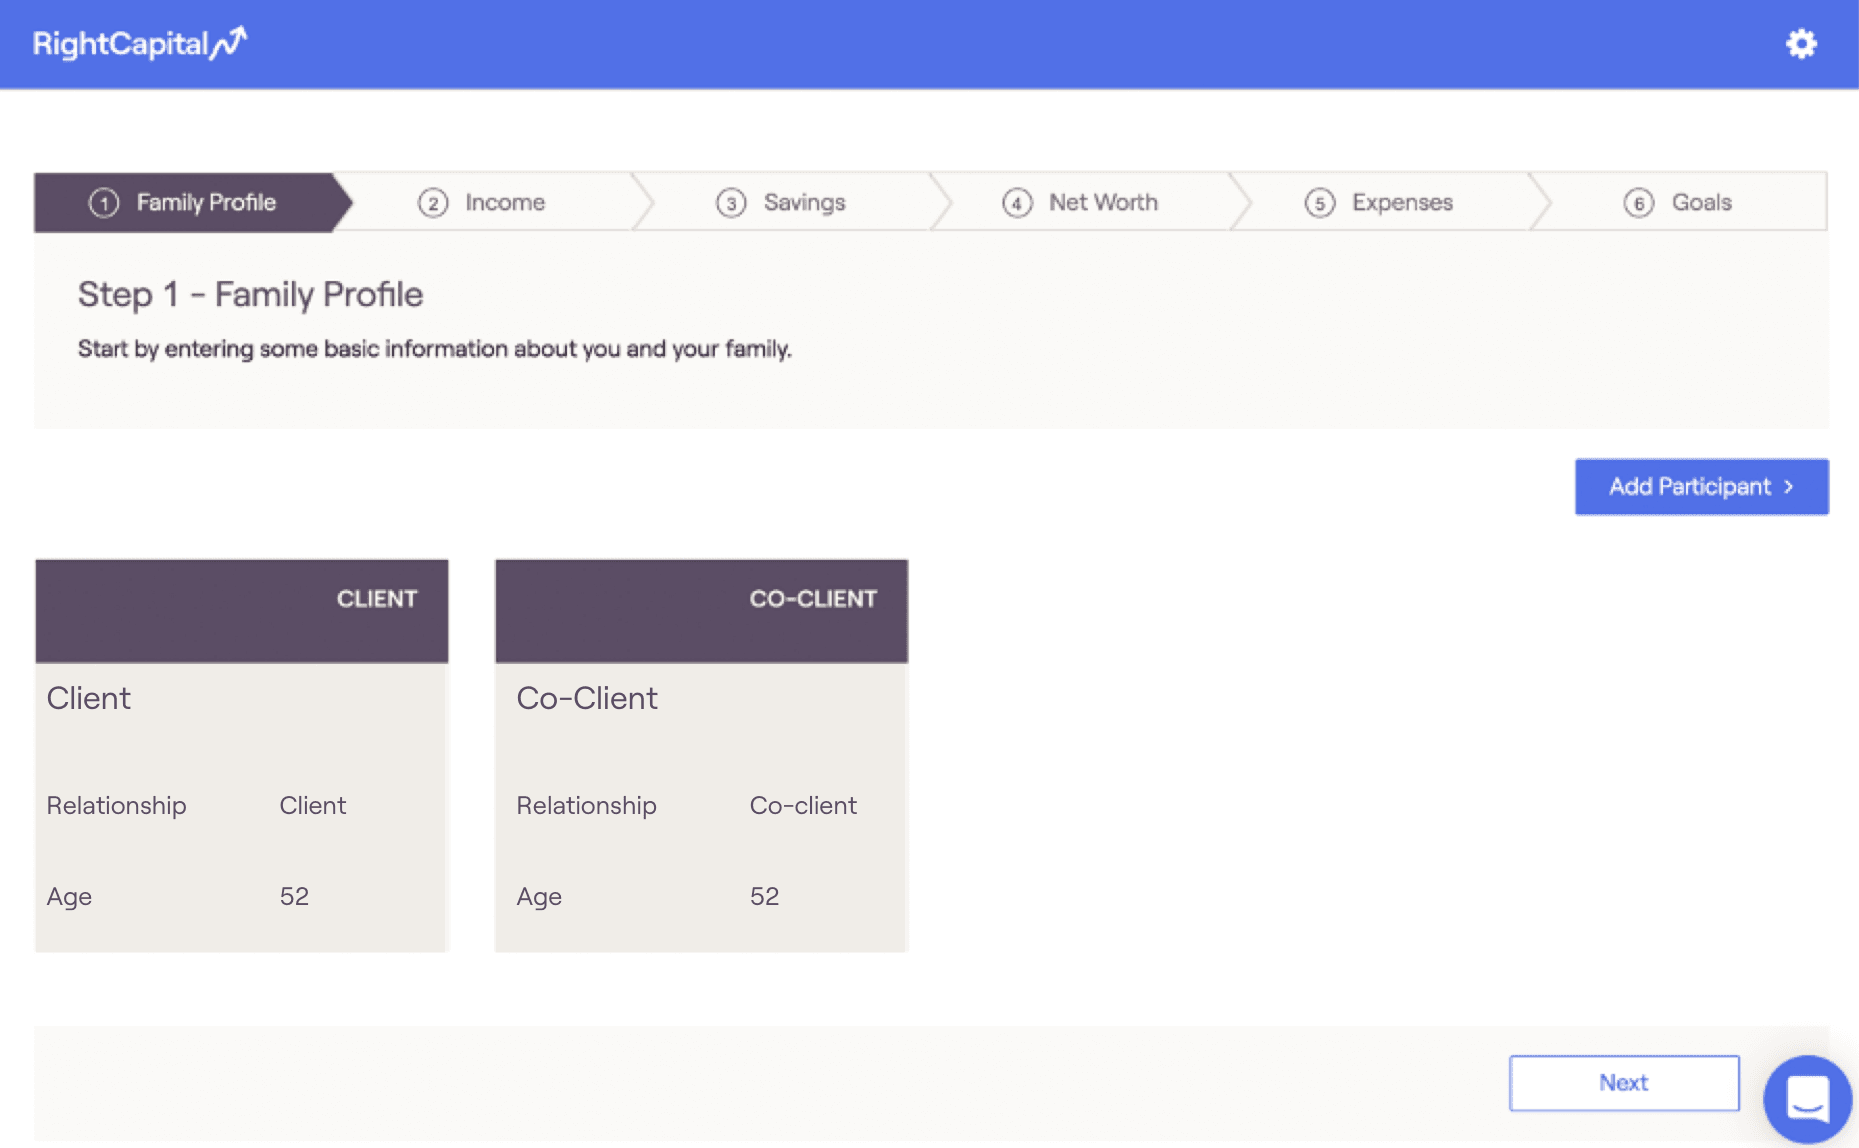This screenshot has width=1859, height=1148.
Task: Open the Co-Client participant card header
Action: click(702, 611)
